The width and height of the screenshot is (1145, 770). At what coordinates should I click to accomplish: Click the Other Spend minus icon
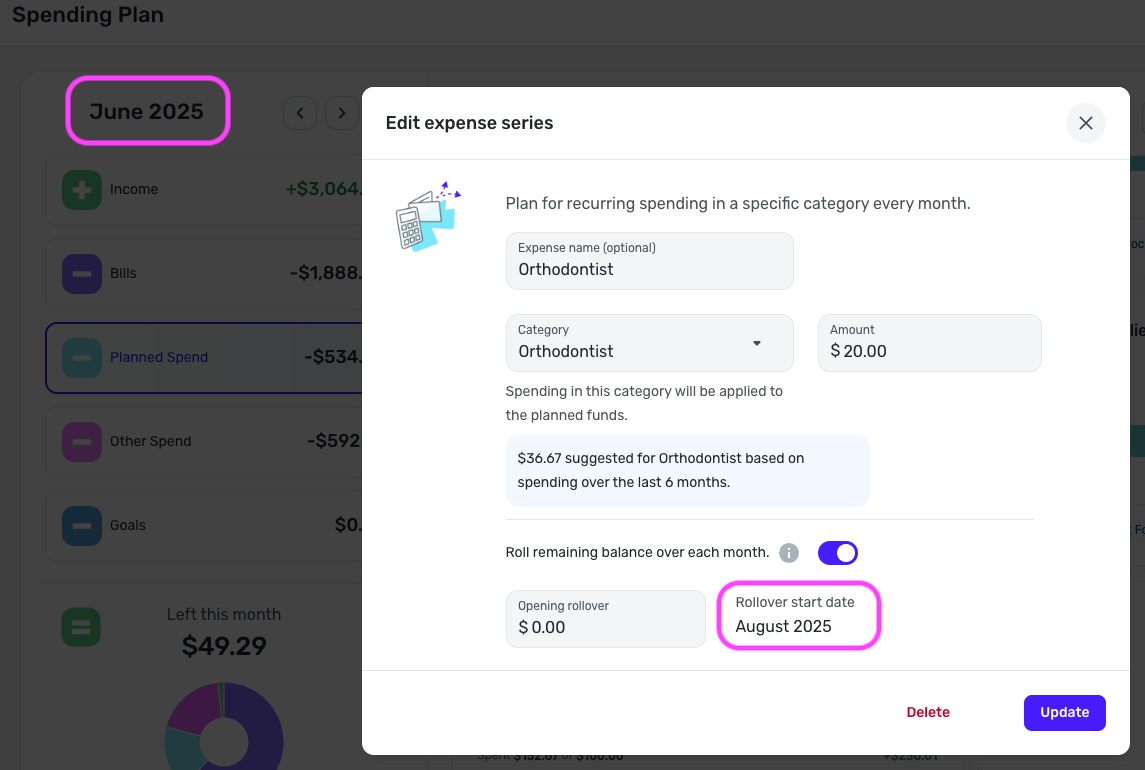[x=81, y=442]
